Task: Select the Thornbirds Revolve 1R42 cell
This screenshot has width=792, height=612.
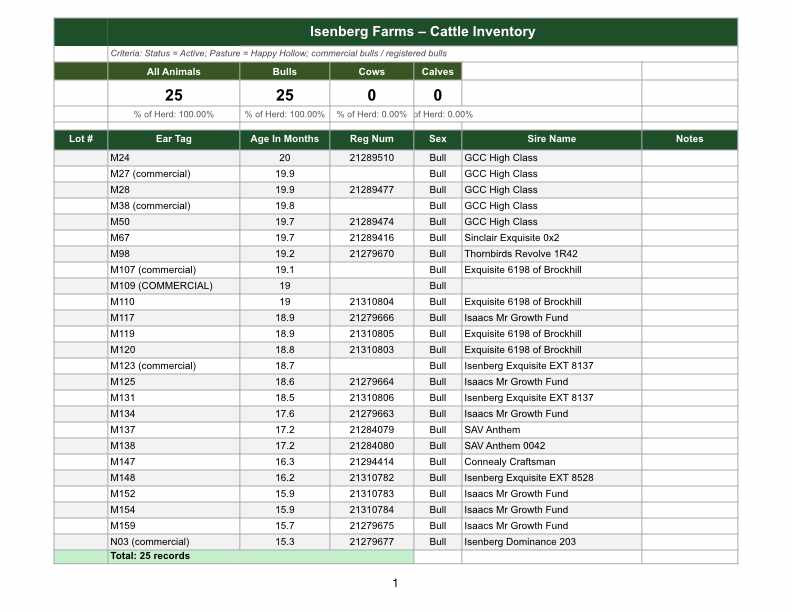Action: pyautogui.click(x=520, y=254)
